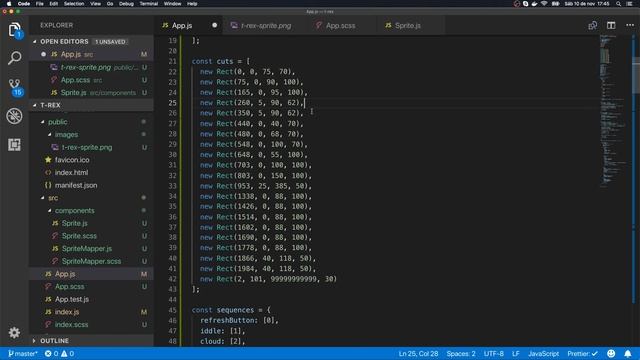
Task: Open App.js in Open Editors list
Action: (91, 54)
